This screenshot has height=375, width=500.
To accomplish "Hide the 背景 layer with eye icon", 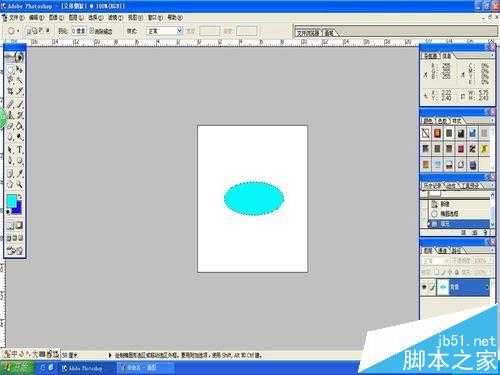I will [424, 287].
